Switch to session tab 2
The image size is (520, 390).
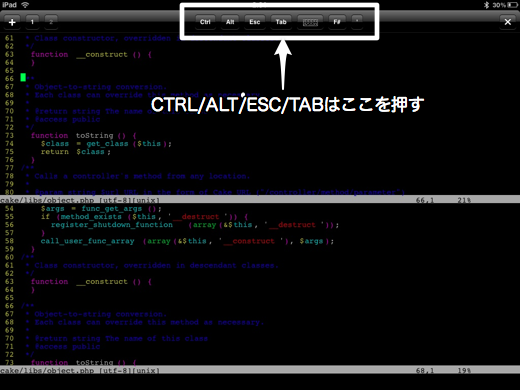pyautogui.click(x=51, y=22)
